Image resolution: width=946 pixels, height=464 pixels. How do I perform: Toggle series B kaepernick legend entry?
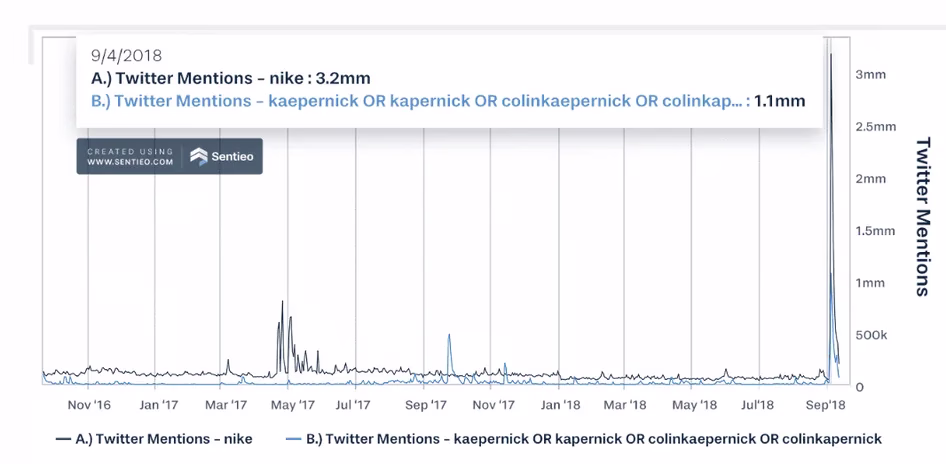[585, 439]
